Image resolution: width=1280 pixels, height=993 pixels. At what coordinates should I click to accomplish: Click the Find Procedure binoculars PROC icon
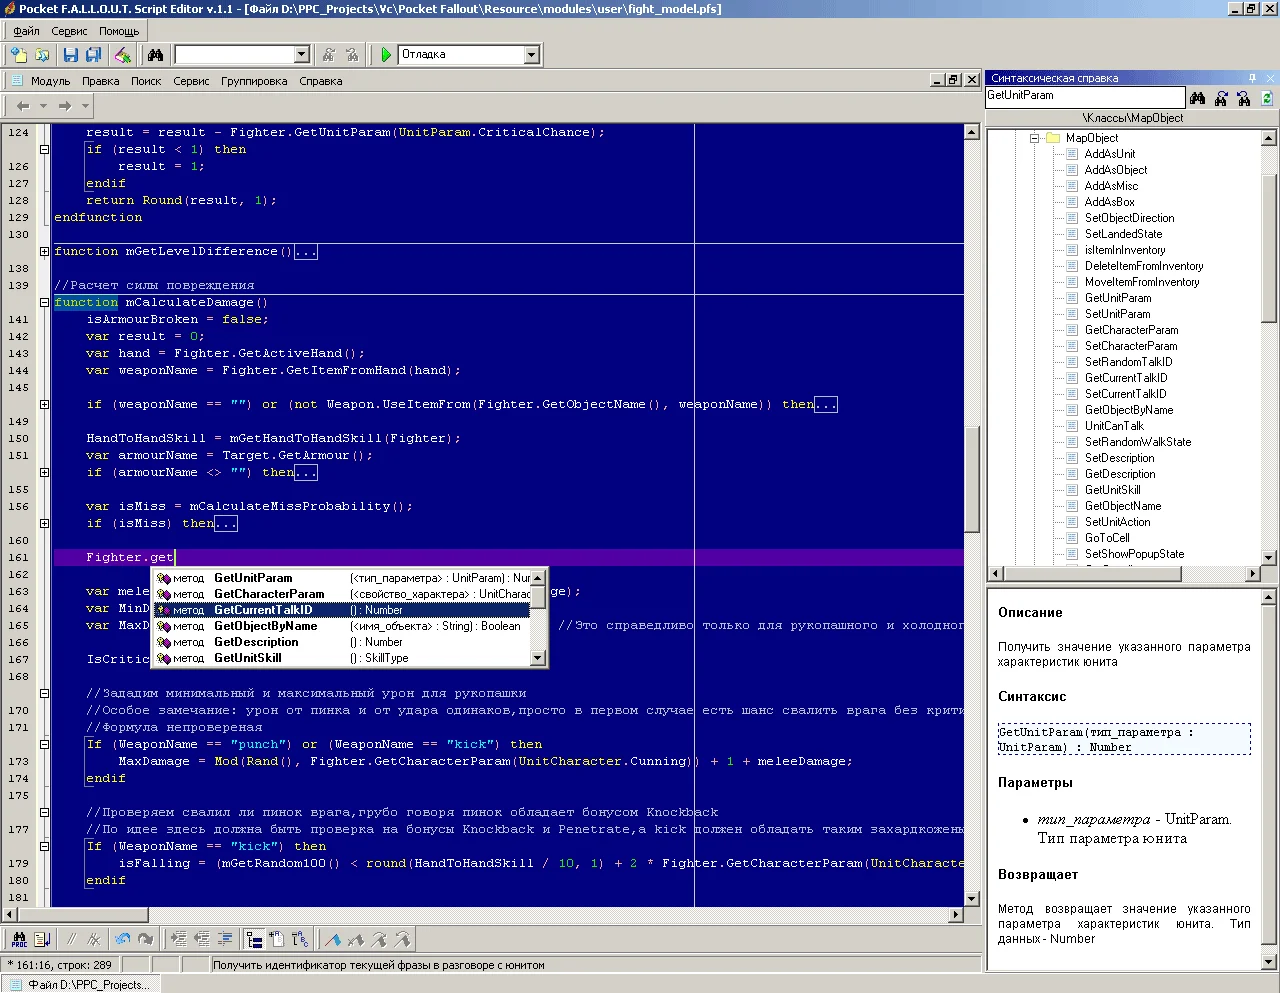pos(19,939)
